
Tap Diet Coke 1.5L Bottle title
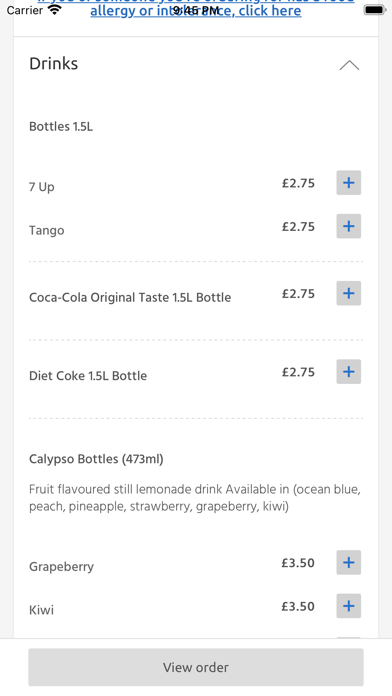88,376
